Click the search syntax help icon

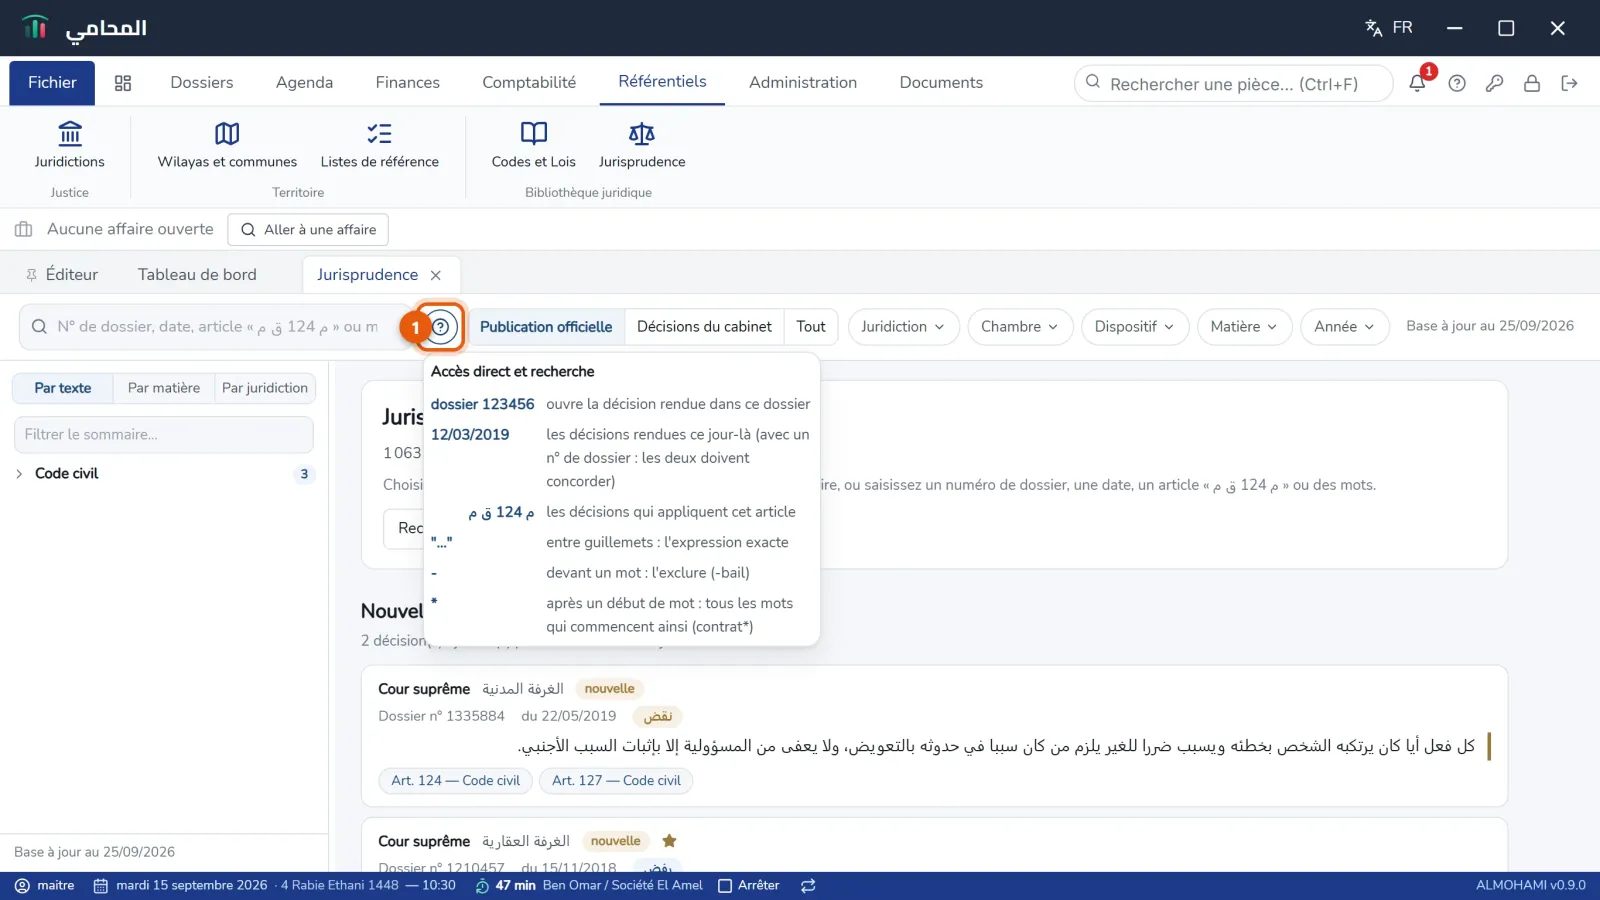coord(440,327)
